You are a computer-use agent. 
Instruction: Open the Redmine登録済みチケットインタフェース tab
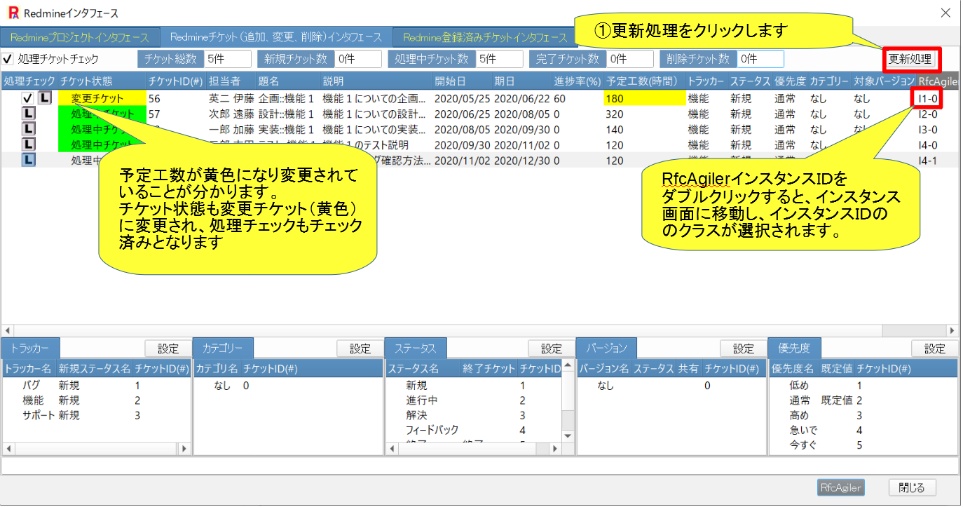pyautogui.click(x=485, y=37)
